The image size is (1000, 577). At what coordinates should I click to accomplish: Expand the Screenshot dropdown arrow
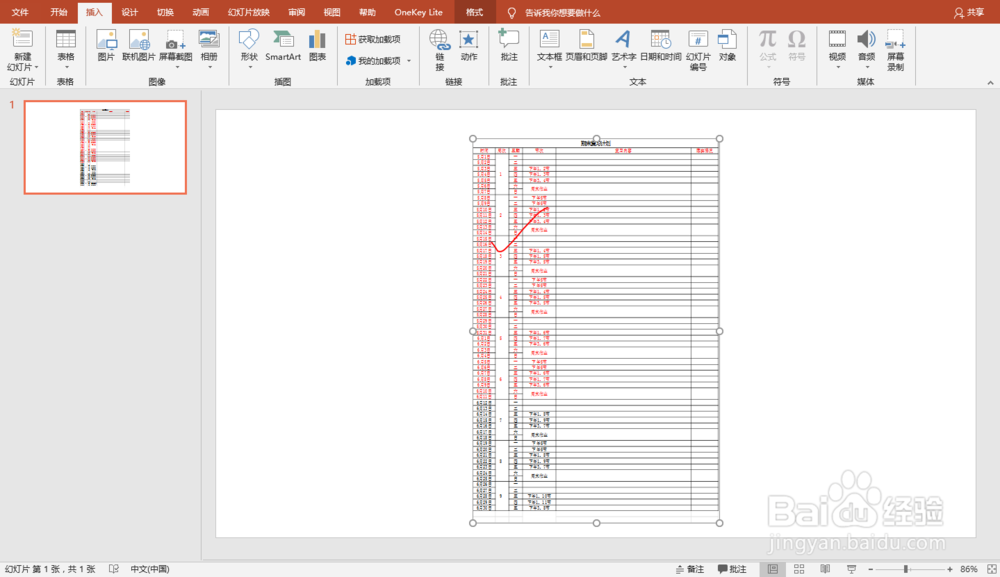pyautogui.click(x=177, y=67)
